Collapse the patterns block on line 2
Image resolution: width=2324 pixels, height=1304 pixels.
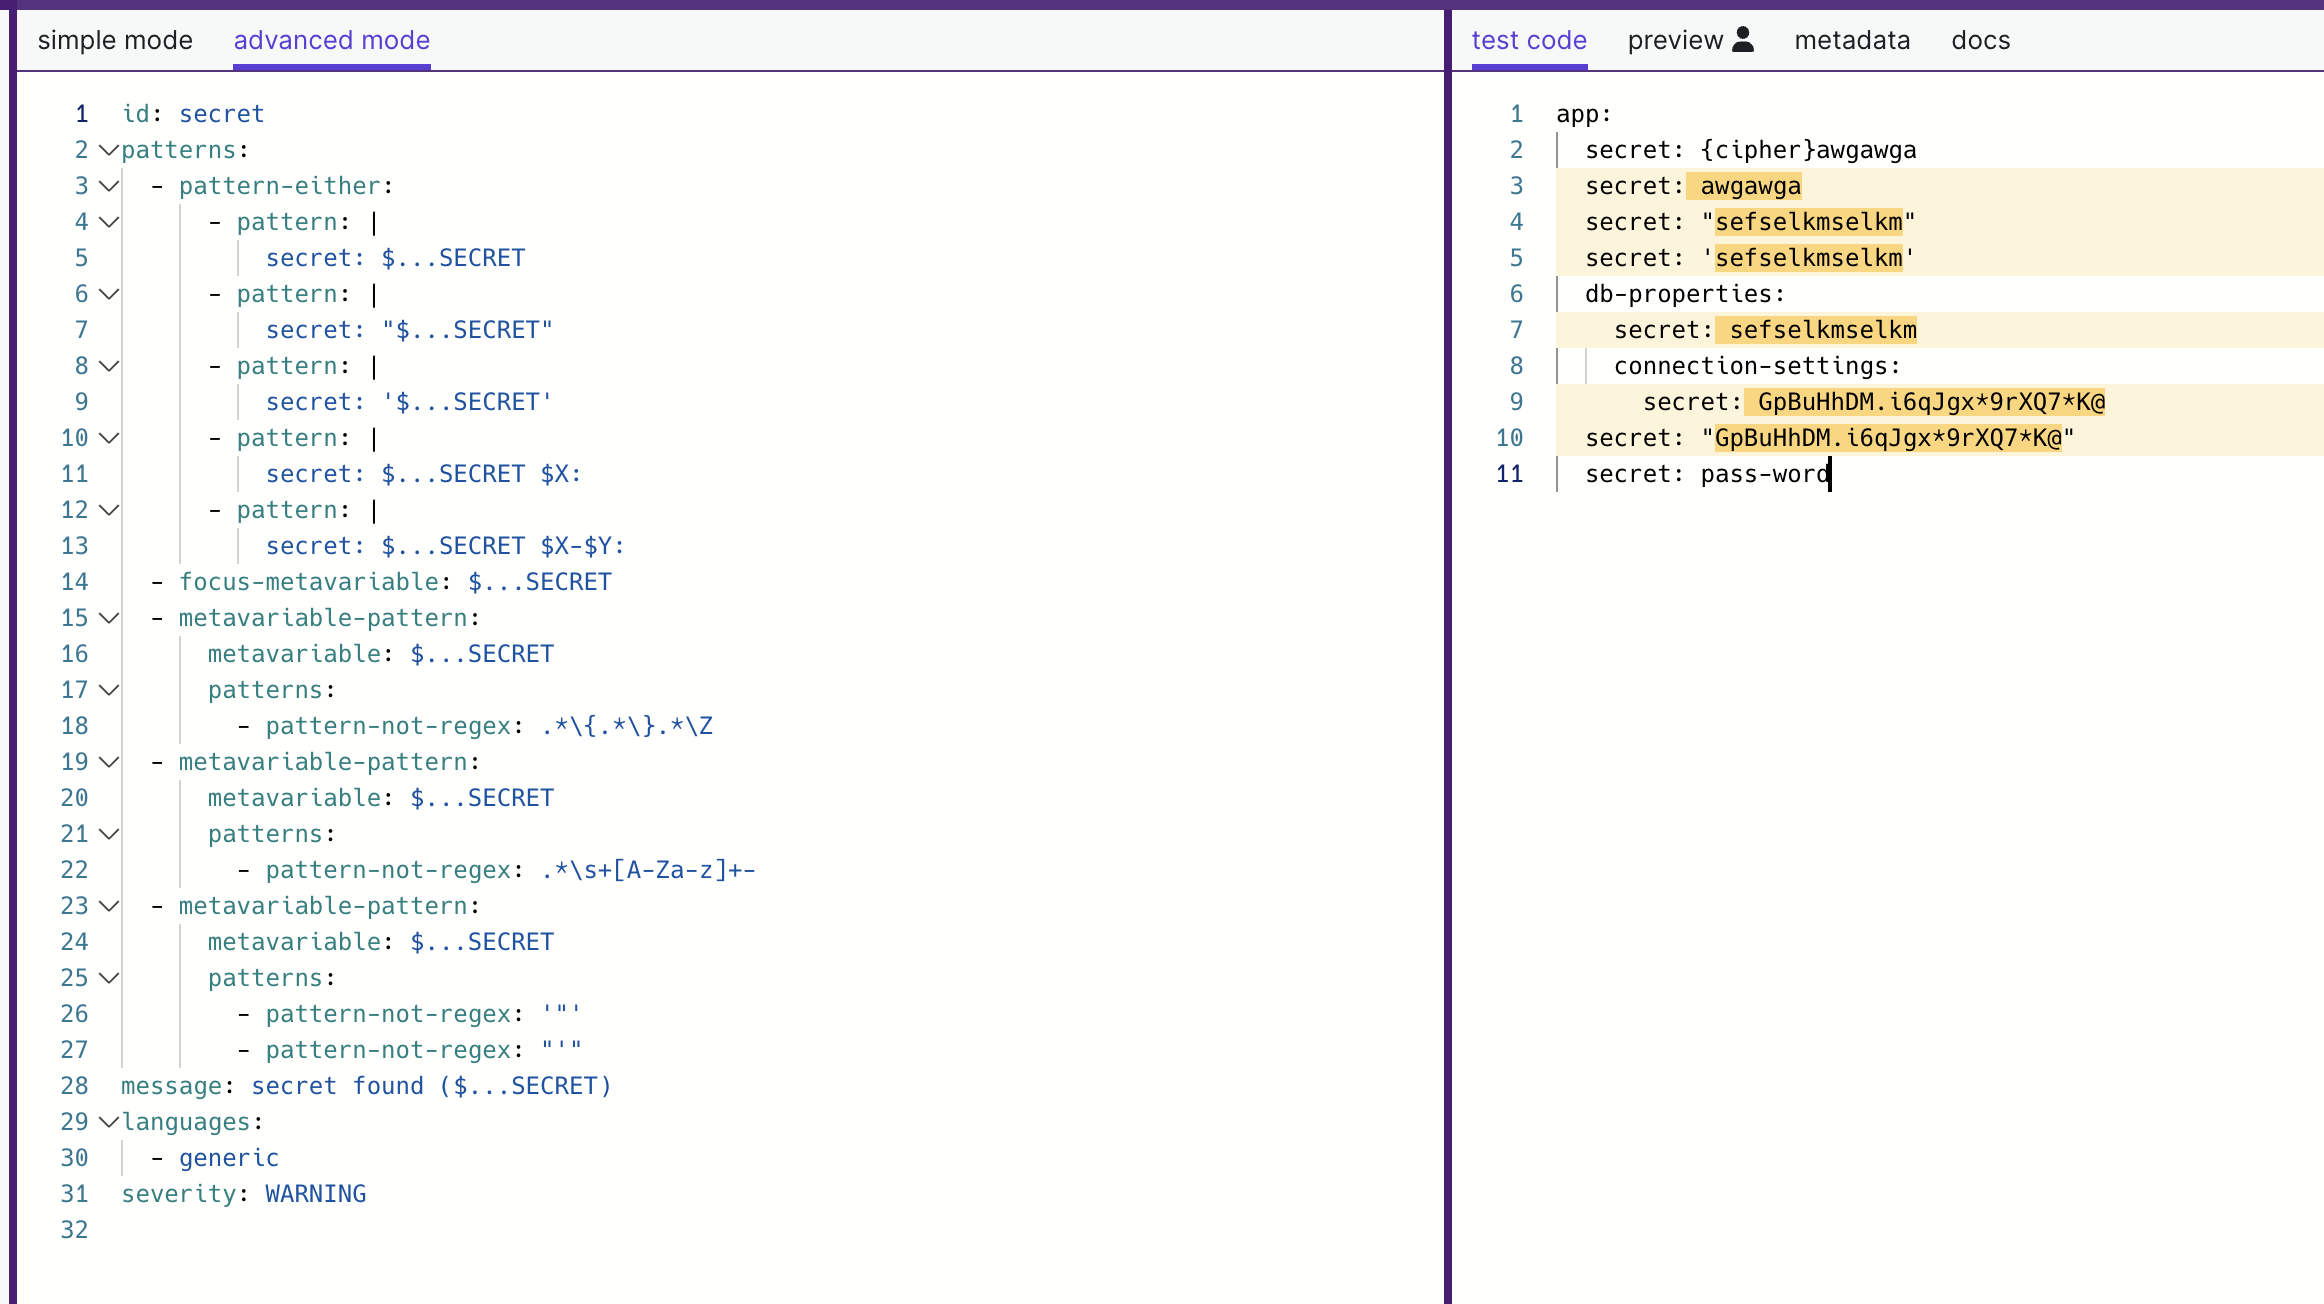[x=109, y=149]
